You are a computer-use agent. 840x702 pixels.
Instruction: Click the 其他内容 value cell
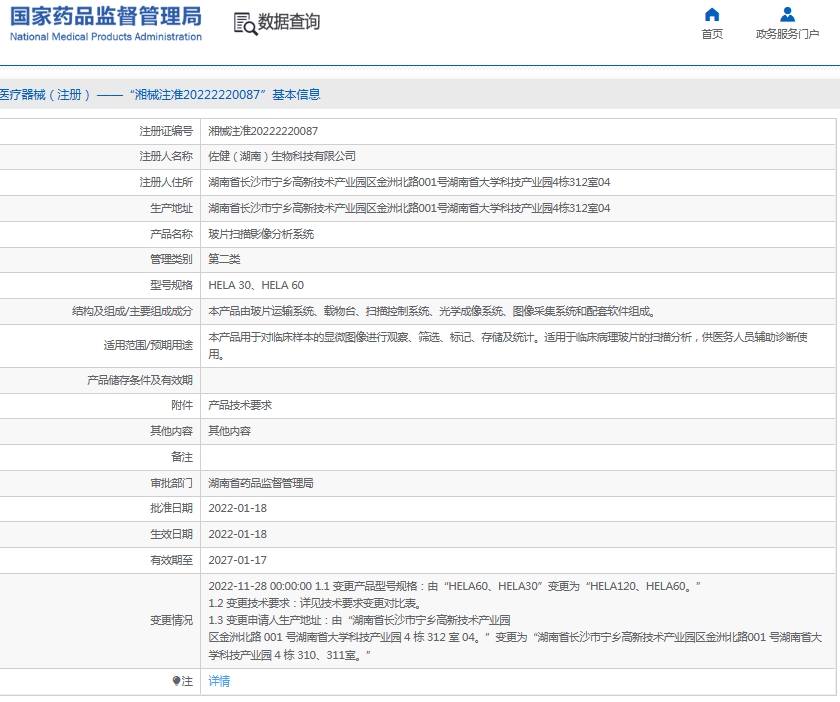tap(229, 431)
